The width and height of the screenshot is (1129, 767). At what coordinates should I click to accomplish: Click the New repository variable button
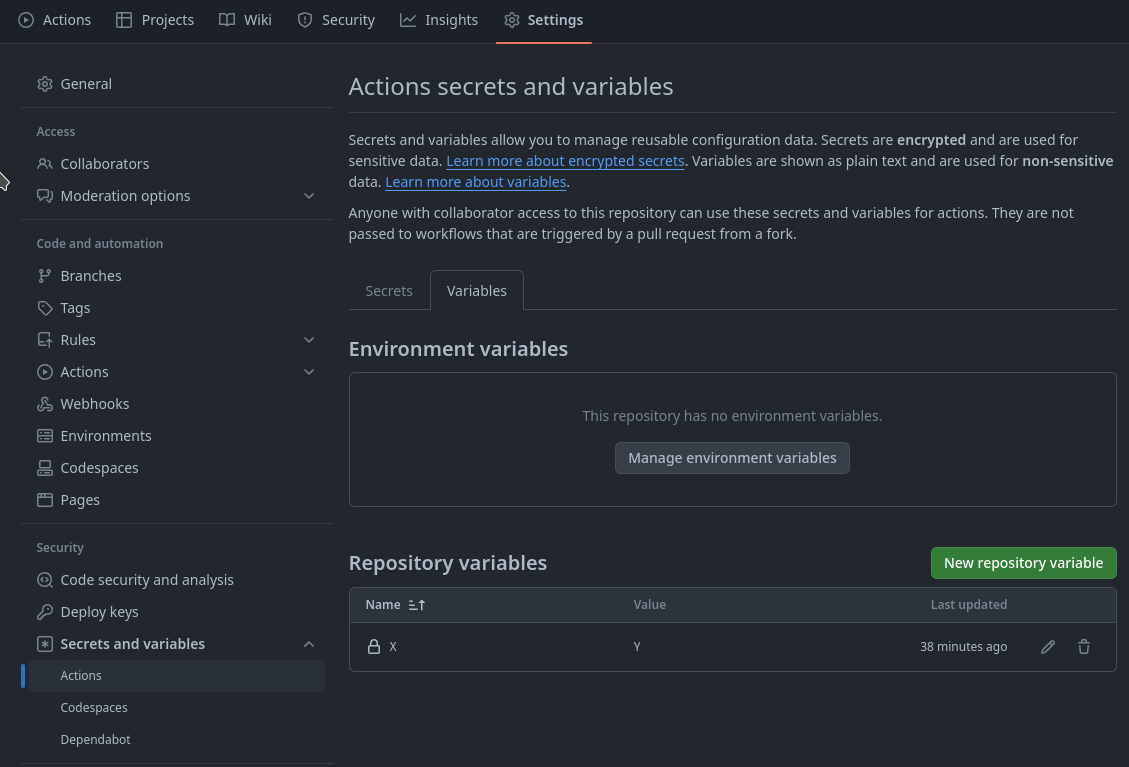click(x=1023, y=563)
